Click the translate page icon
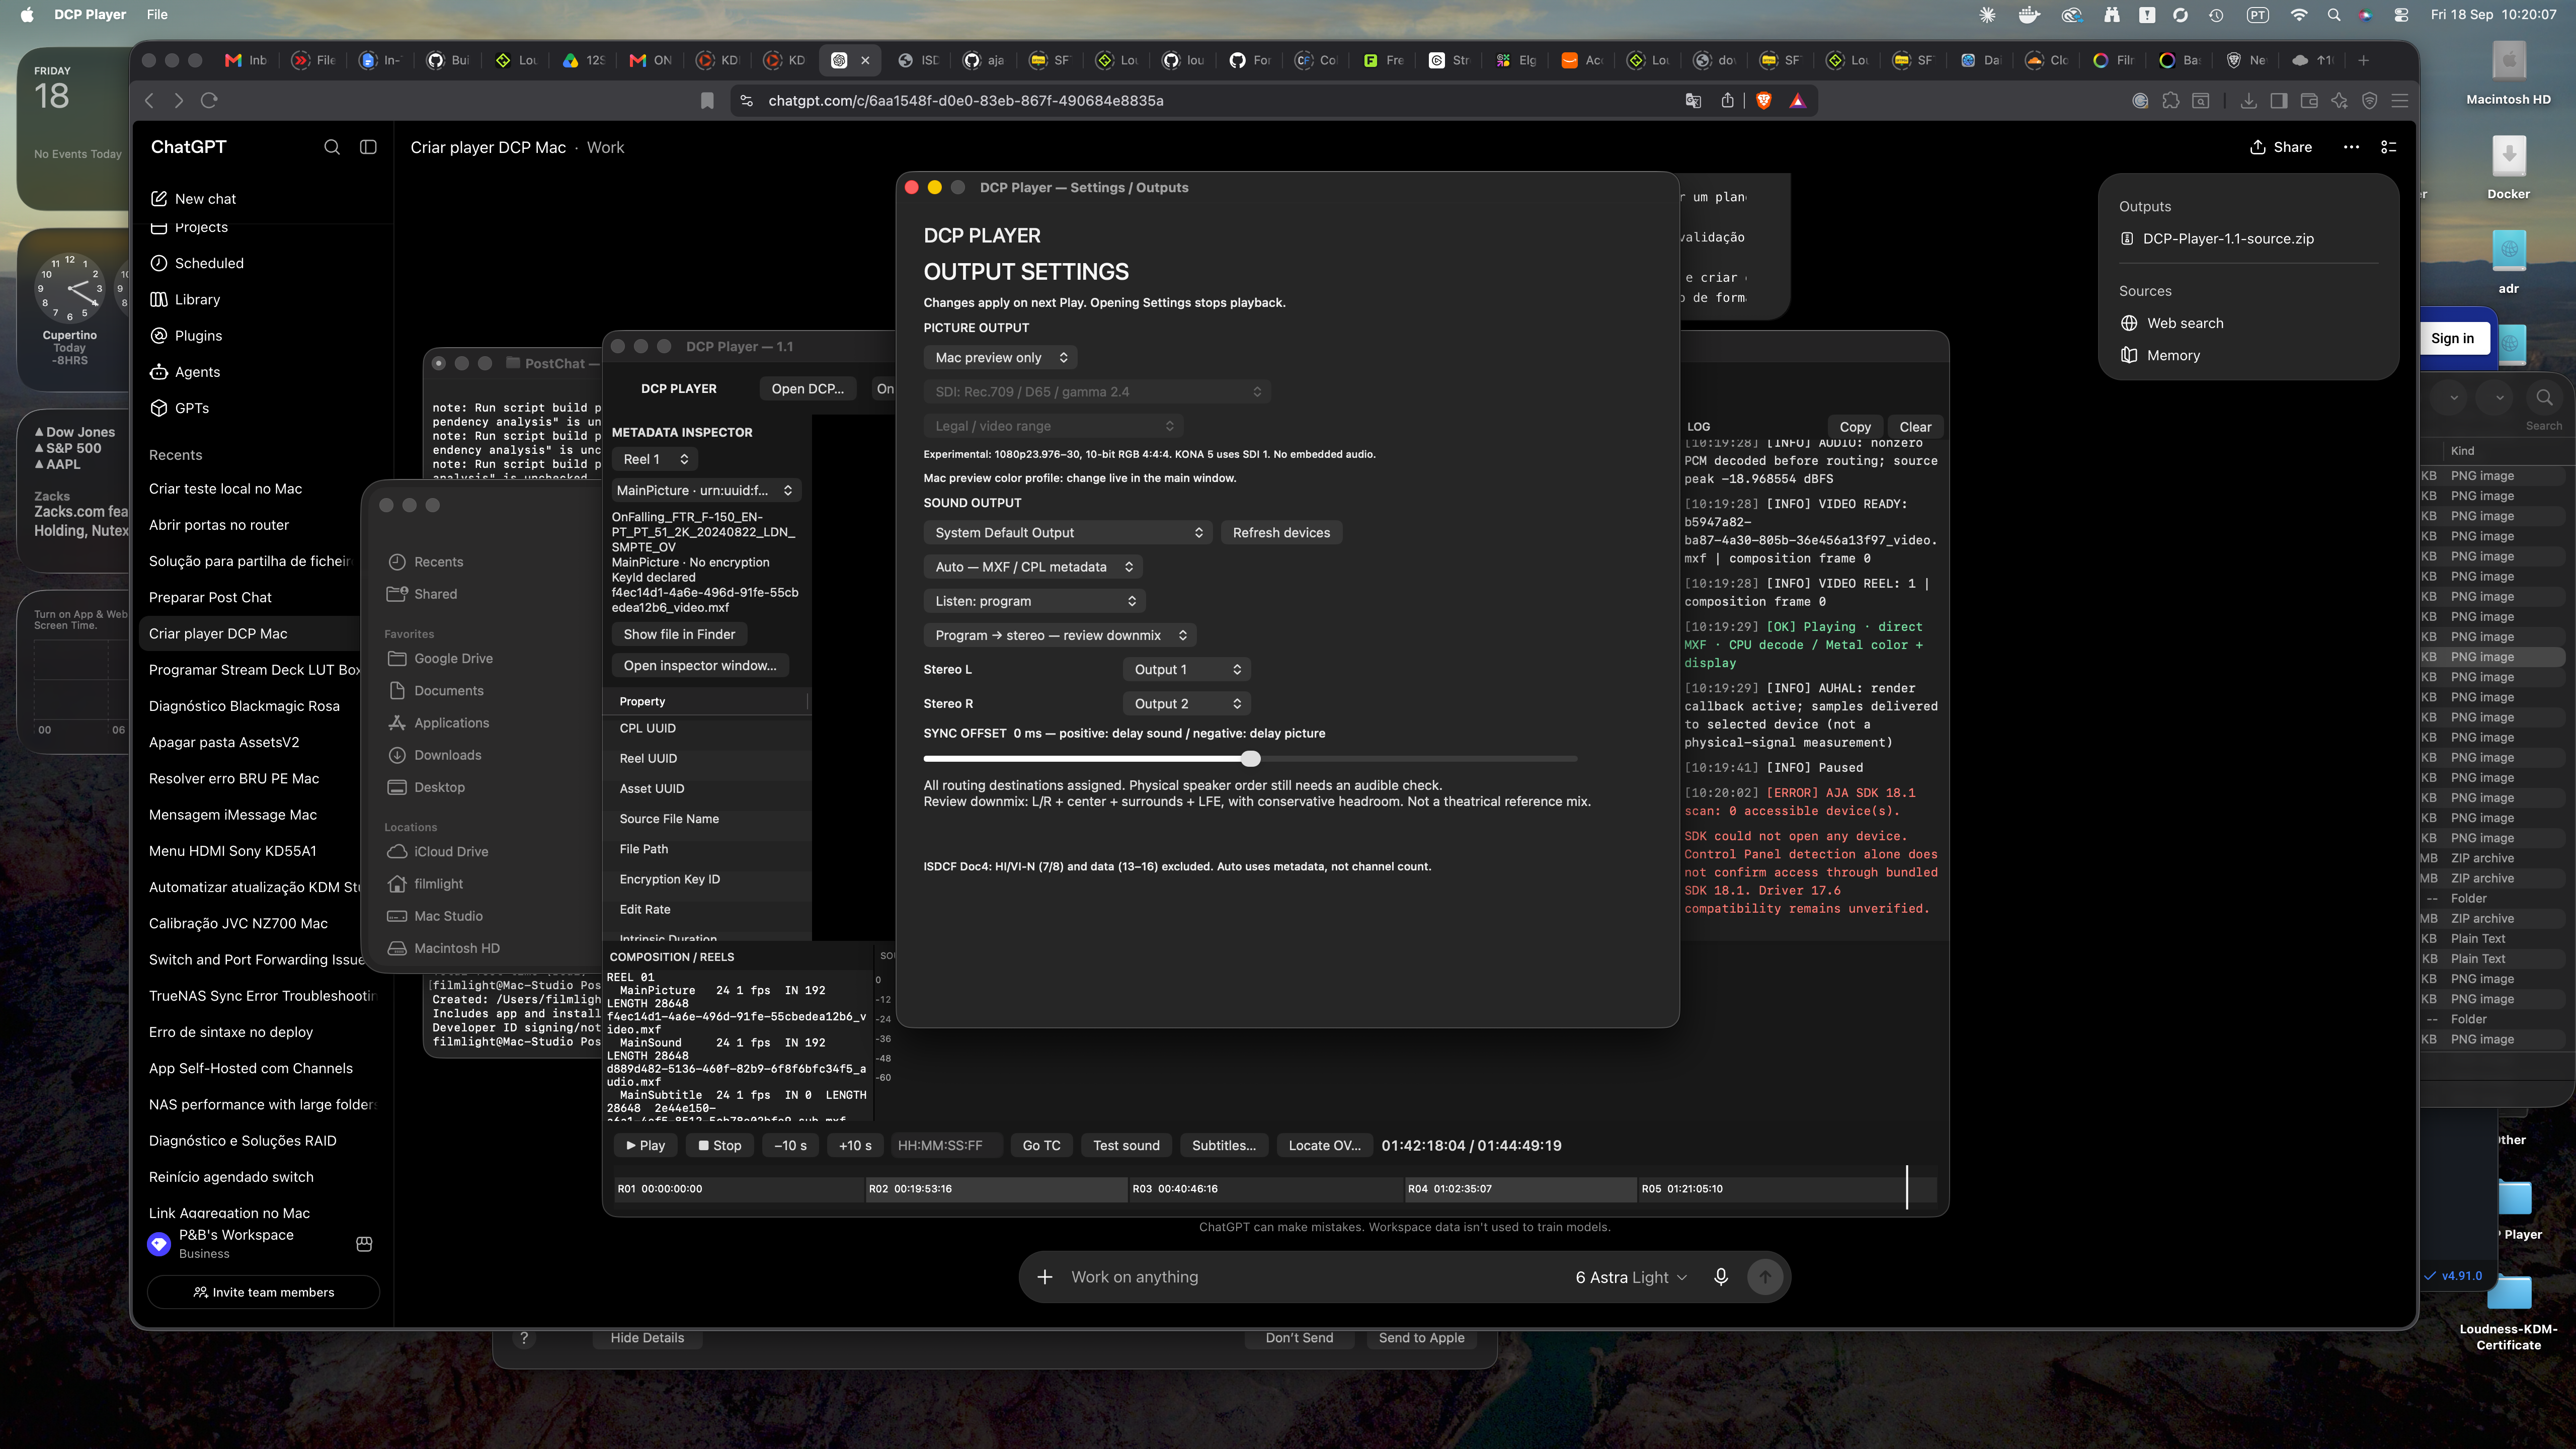This screenshot has width=2576, height=1449. pyautogui.click(x=1693, y=100)
